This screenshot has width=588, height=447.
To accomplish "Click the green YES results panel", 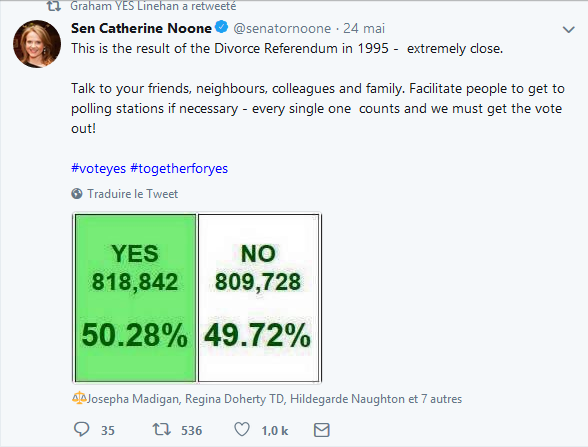I will [135, 298].
